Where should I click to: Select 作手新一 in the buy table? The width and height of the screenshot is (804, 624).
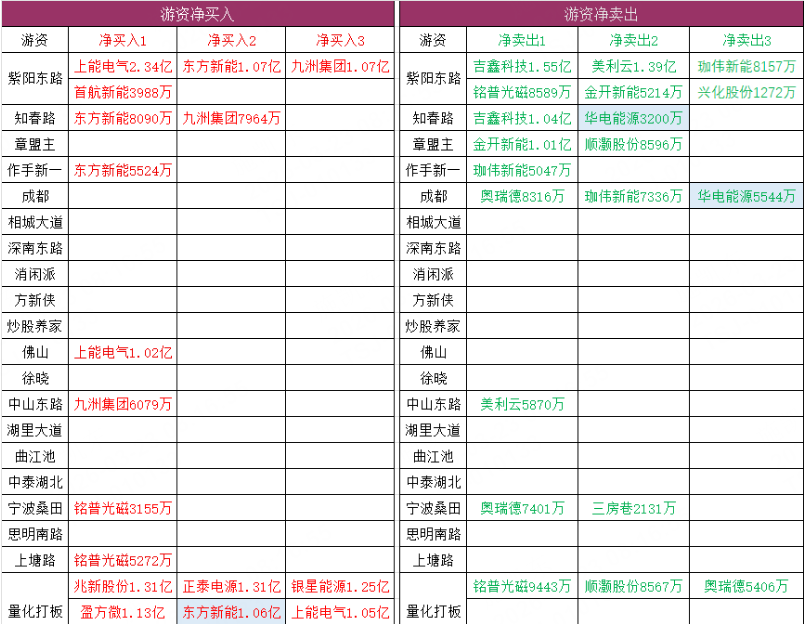pyautogui.click(x=35, y=170)
